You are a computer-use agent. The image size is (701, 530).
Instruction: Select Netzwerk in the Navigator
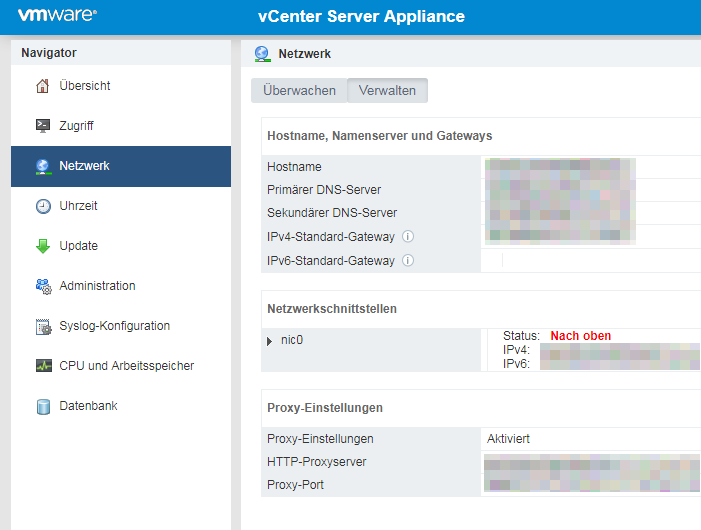121,166
